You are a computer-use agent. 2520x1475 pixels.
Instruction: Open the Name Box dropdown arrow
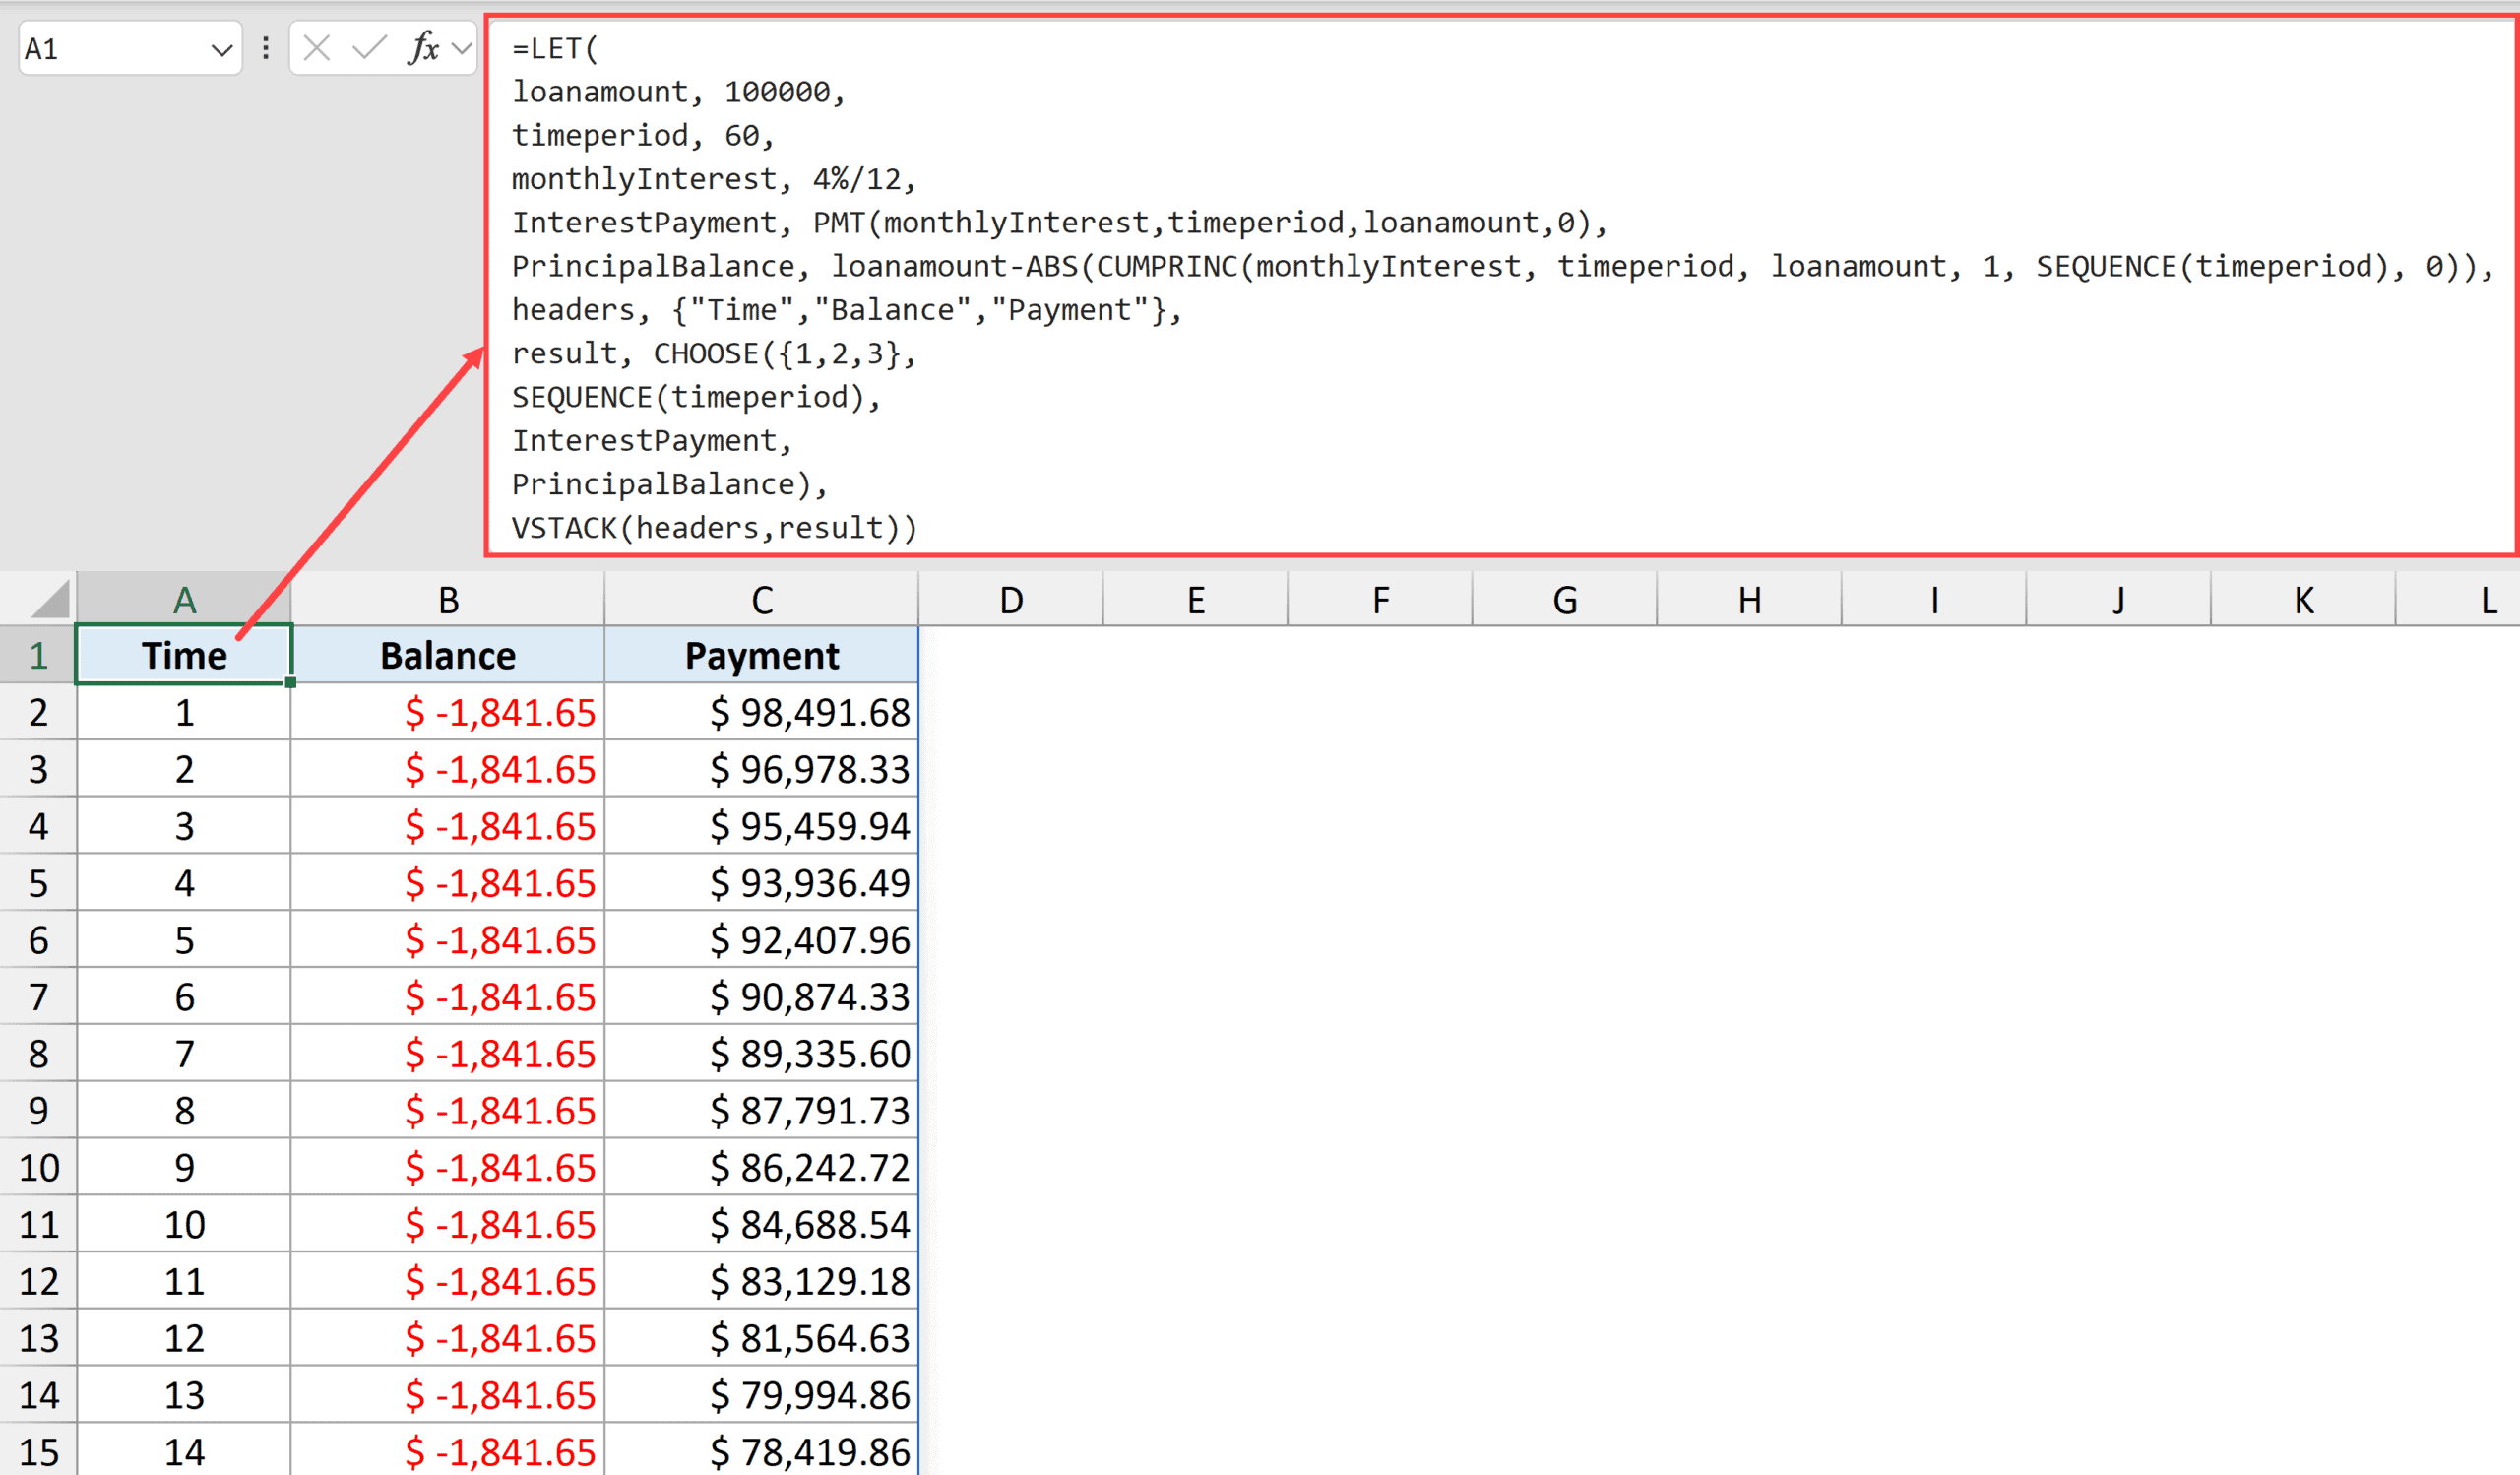(x=224, y=48)
